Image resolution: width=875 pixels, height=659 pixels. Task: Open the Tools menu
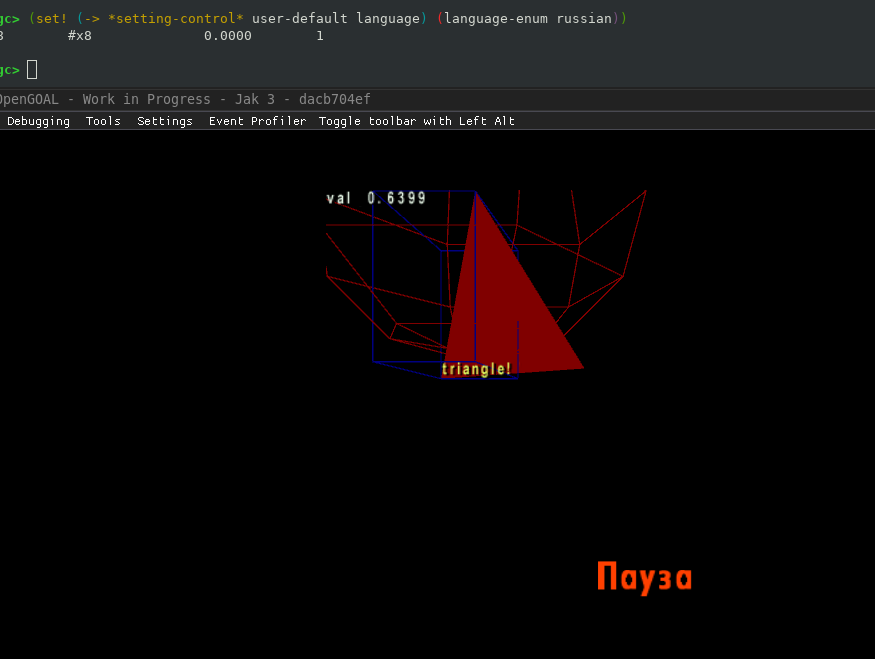[x=103, y=121]
